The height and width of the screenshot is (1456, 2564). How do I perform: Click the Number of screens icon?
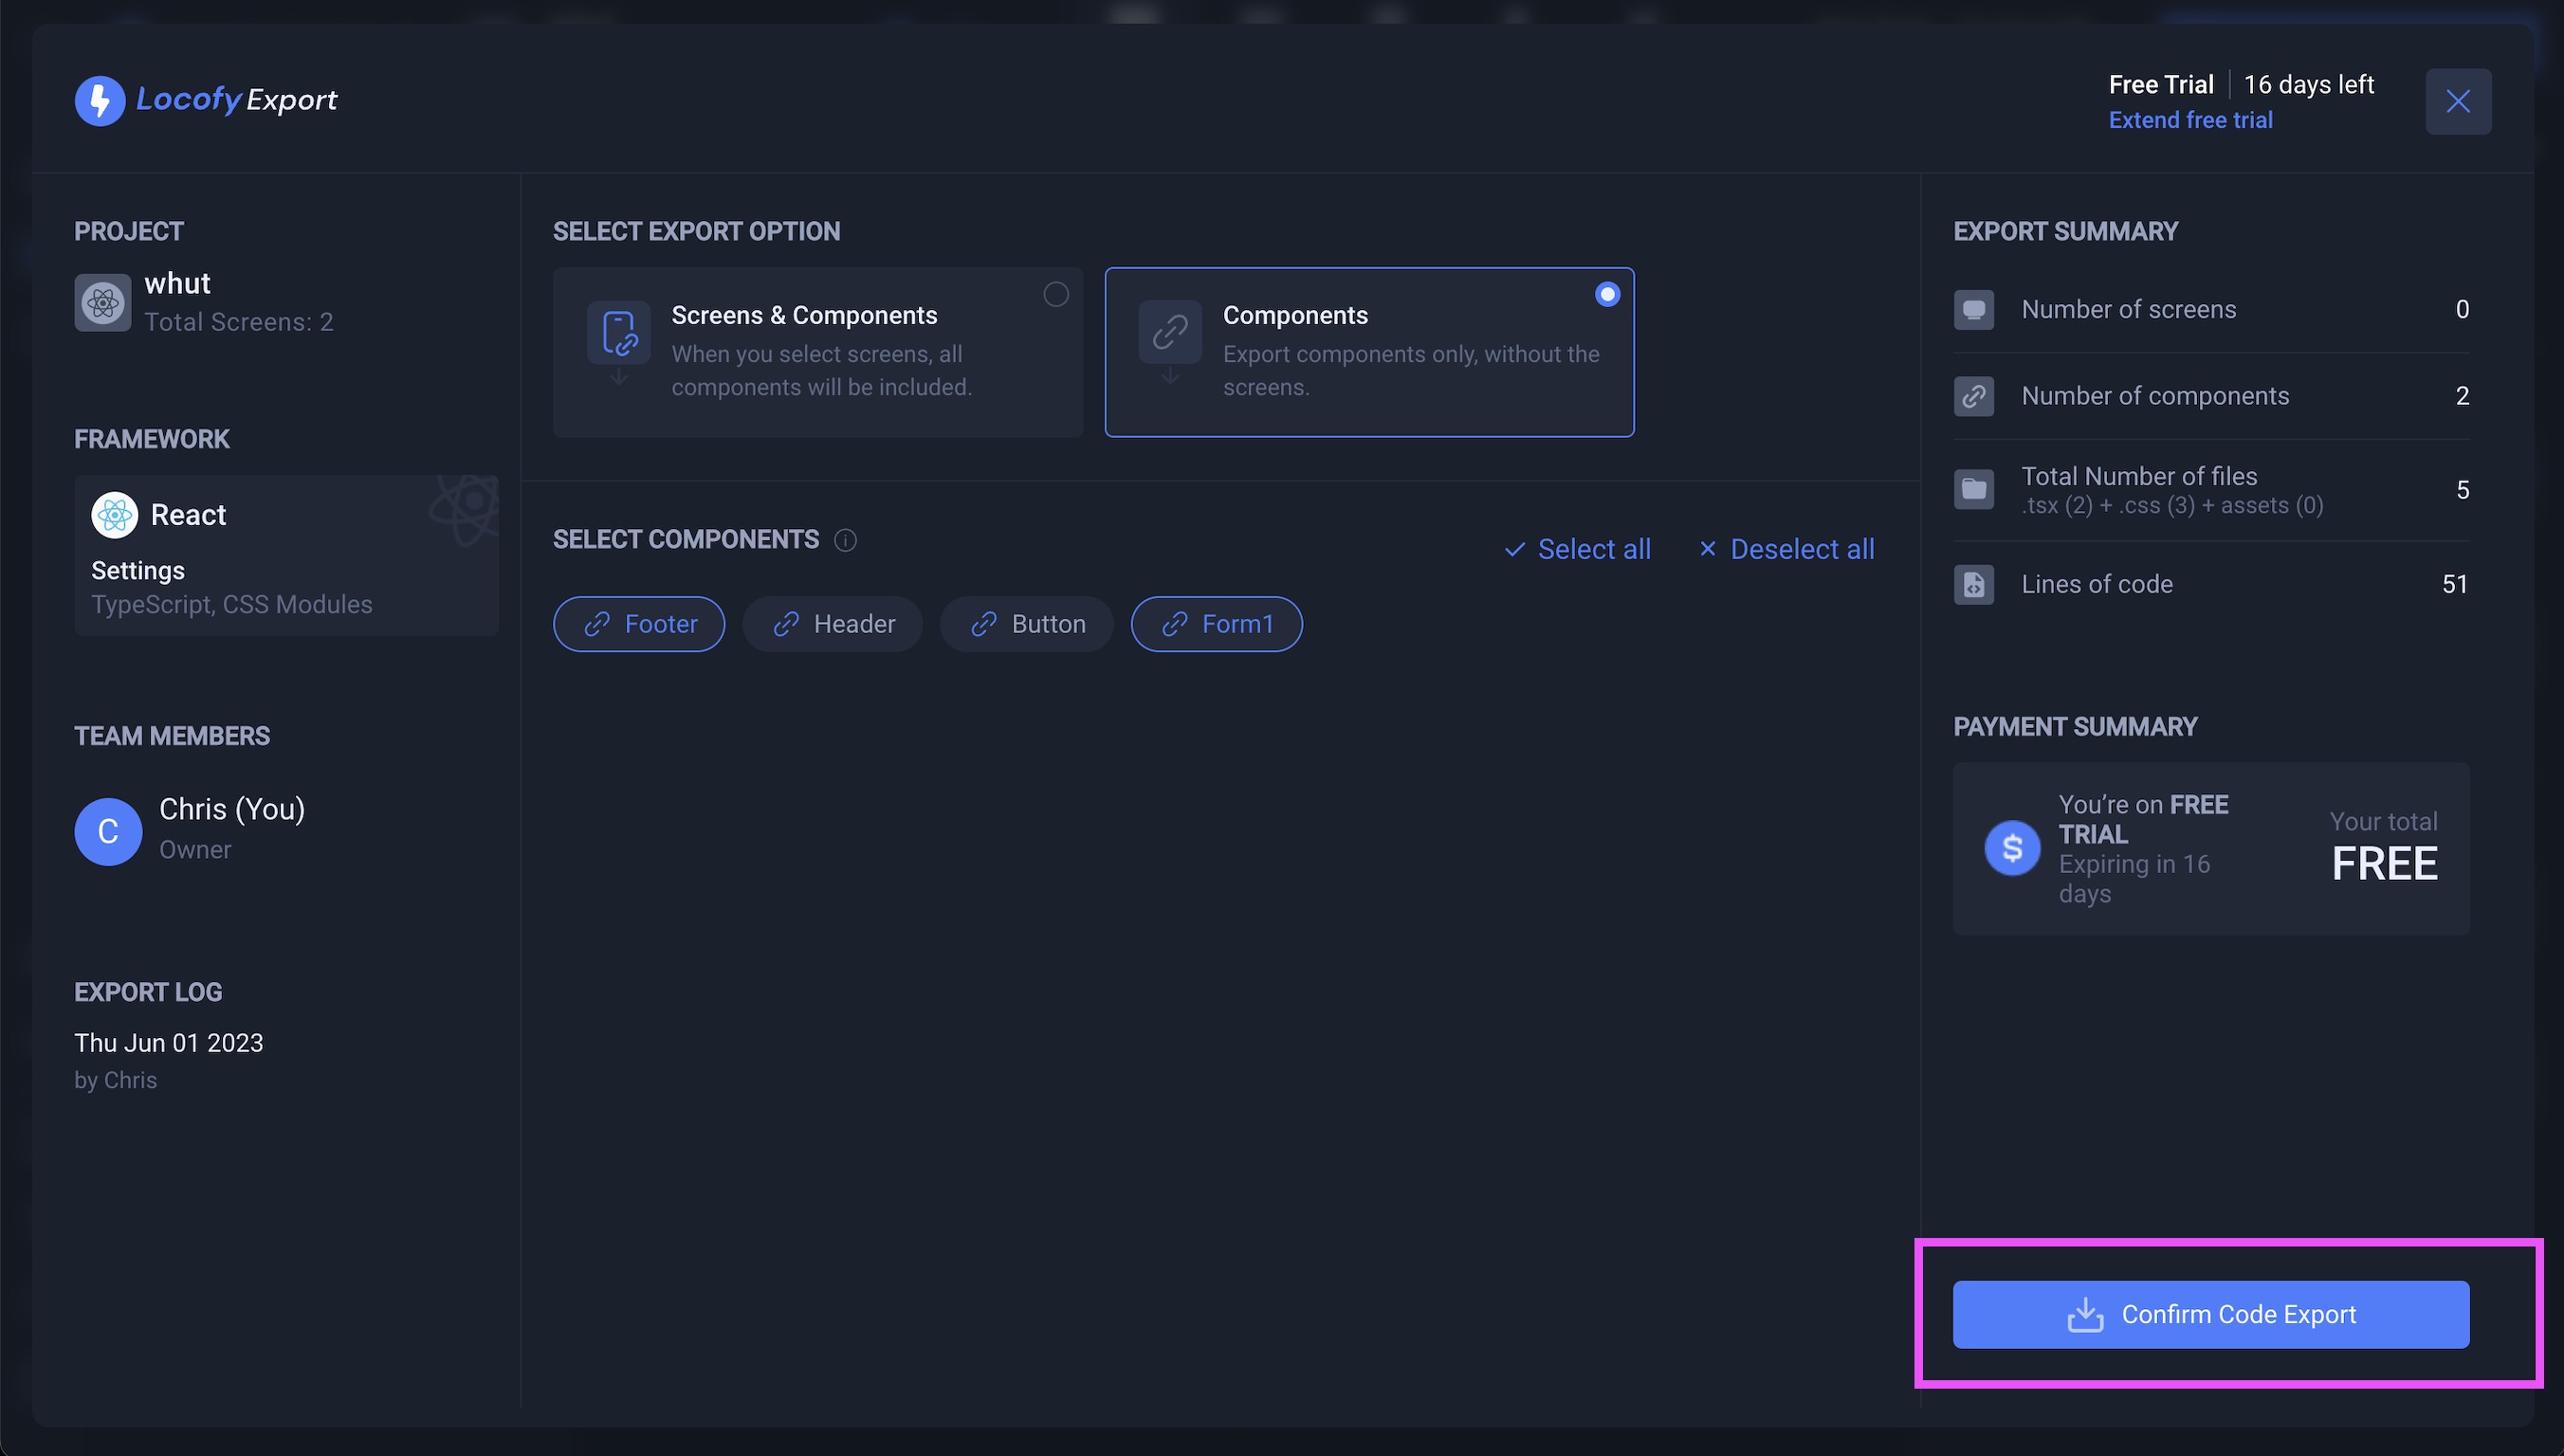tap(1973, 309)
